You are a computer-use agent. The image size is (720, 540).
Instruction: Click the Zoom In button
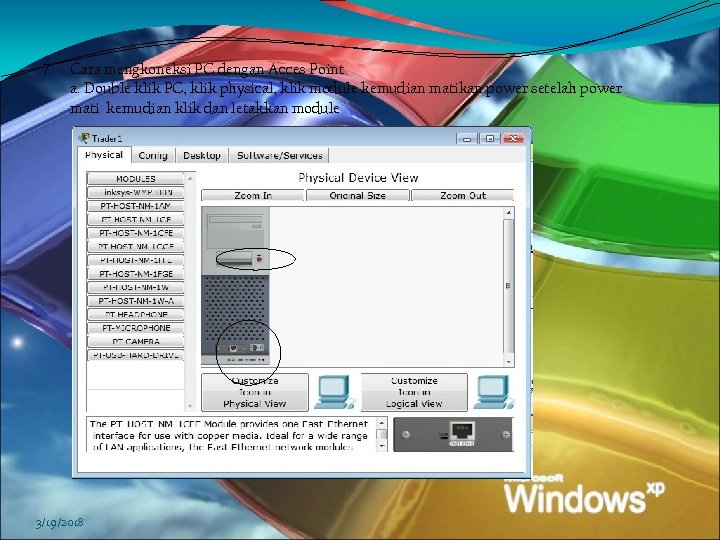point(253,196)
